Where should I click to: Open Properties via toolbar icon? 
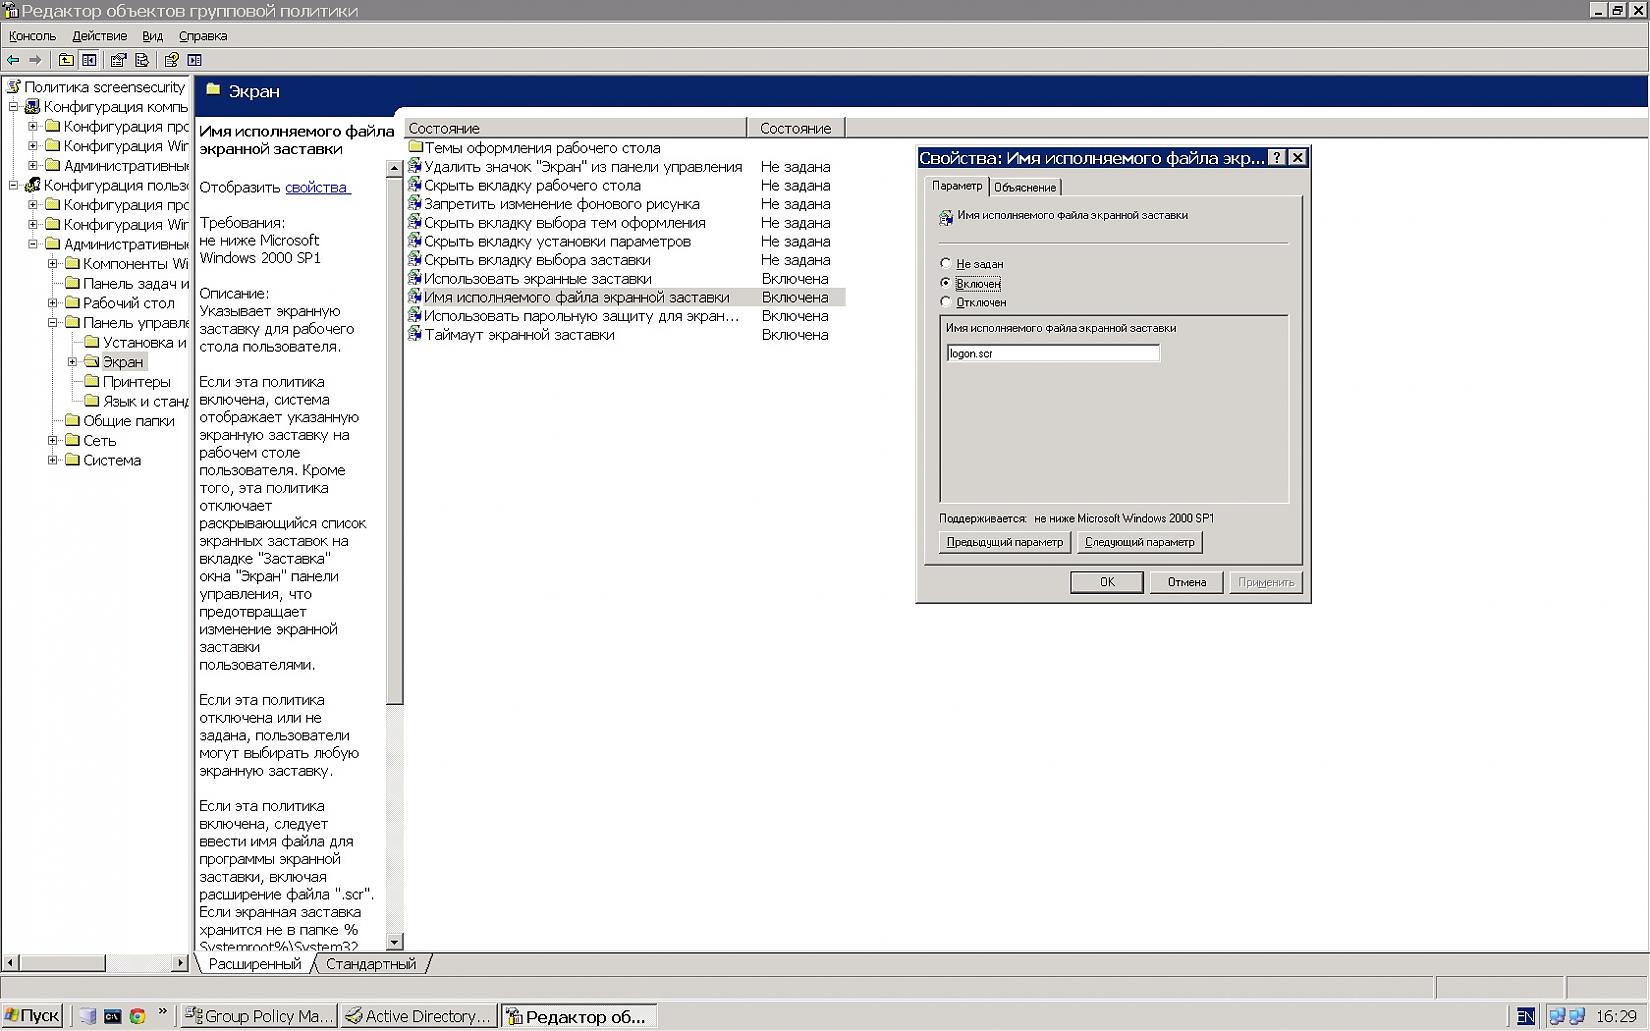click(118, 60)
